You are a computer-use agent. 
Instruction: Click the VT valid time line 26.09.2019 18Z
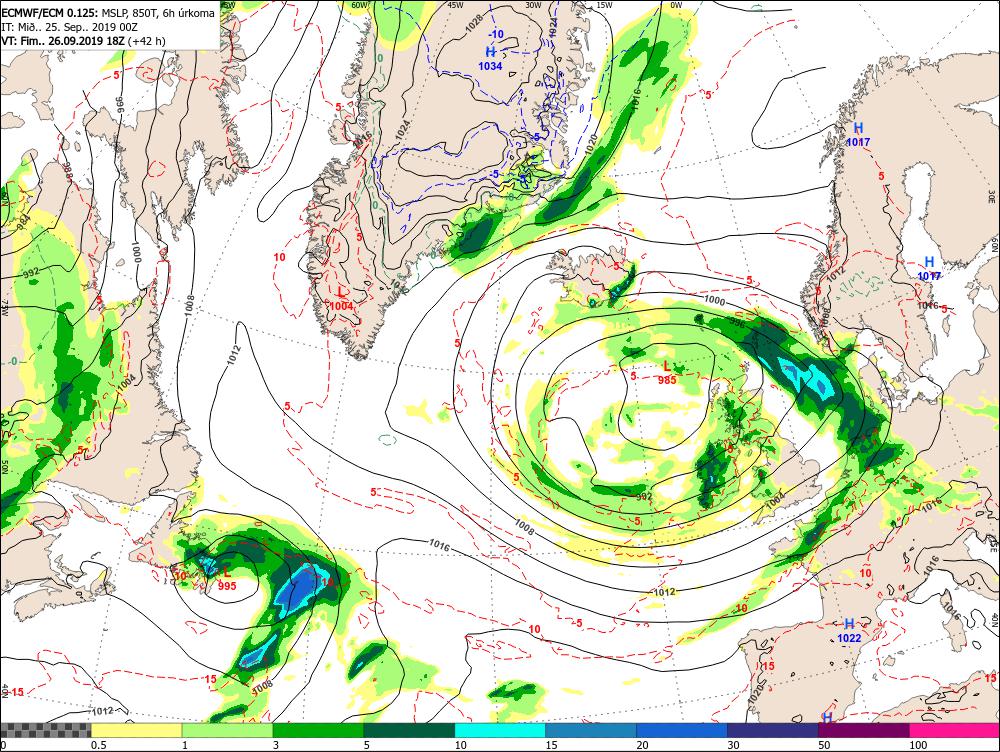coord(83,41)
